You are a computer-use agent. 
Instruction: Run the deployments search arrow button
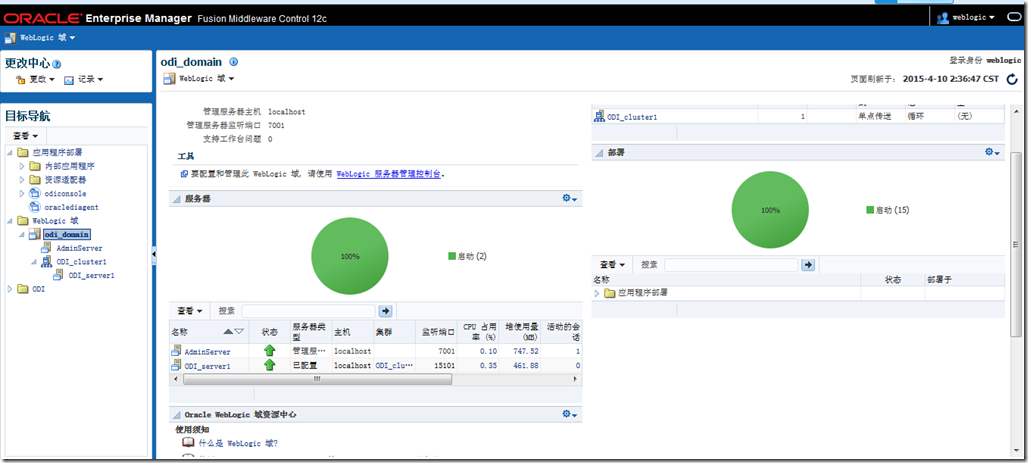pos(808,264)
